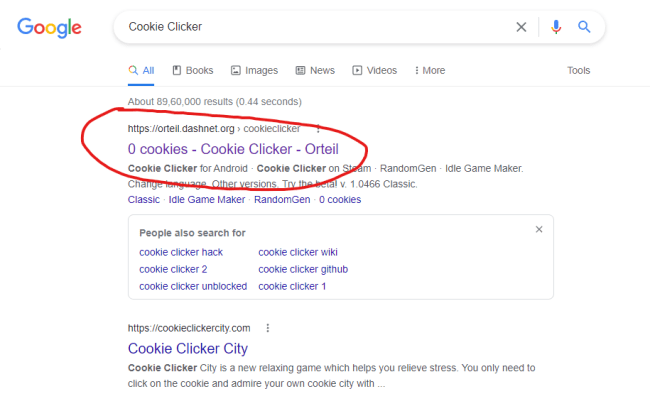Search for cookie clicker github

(303, 269)
